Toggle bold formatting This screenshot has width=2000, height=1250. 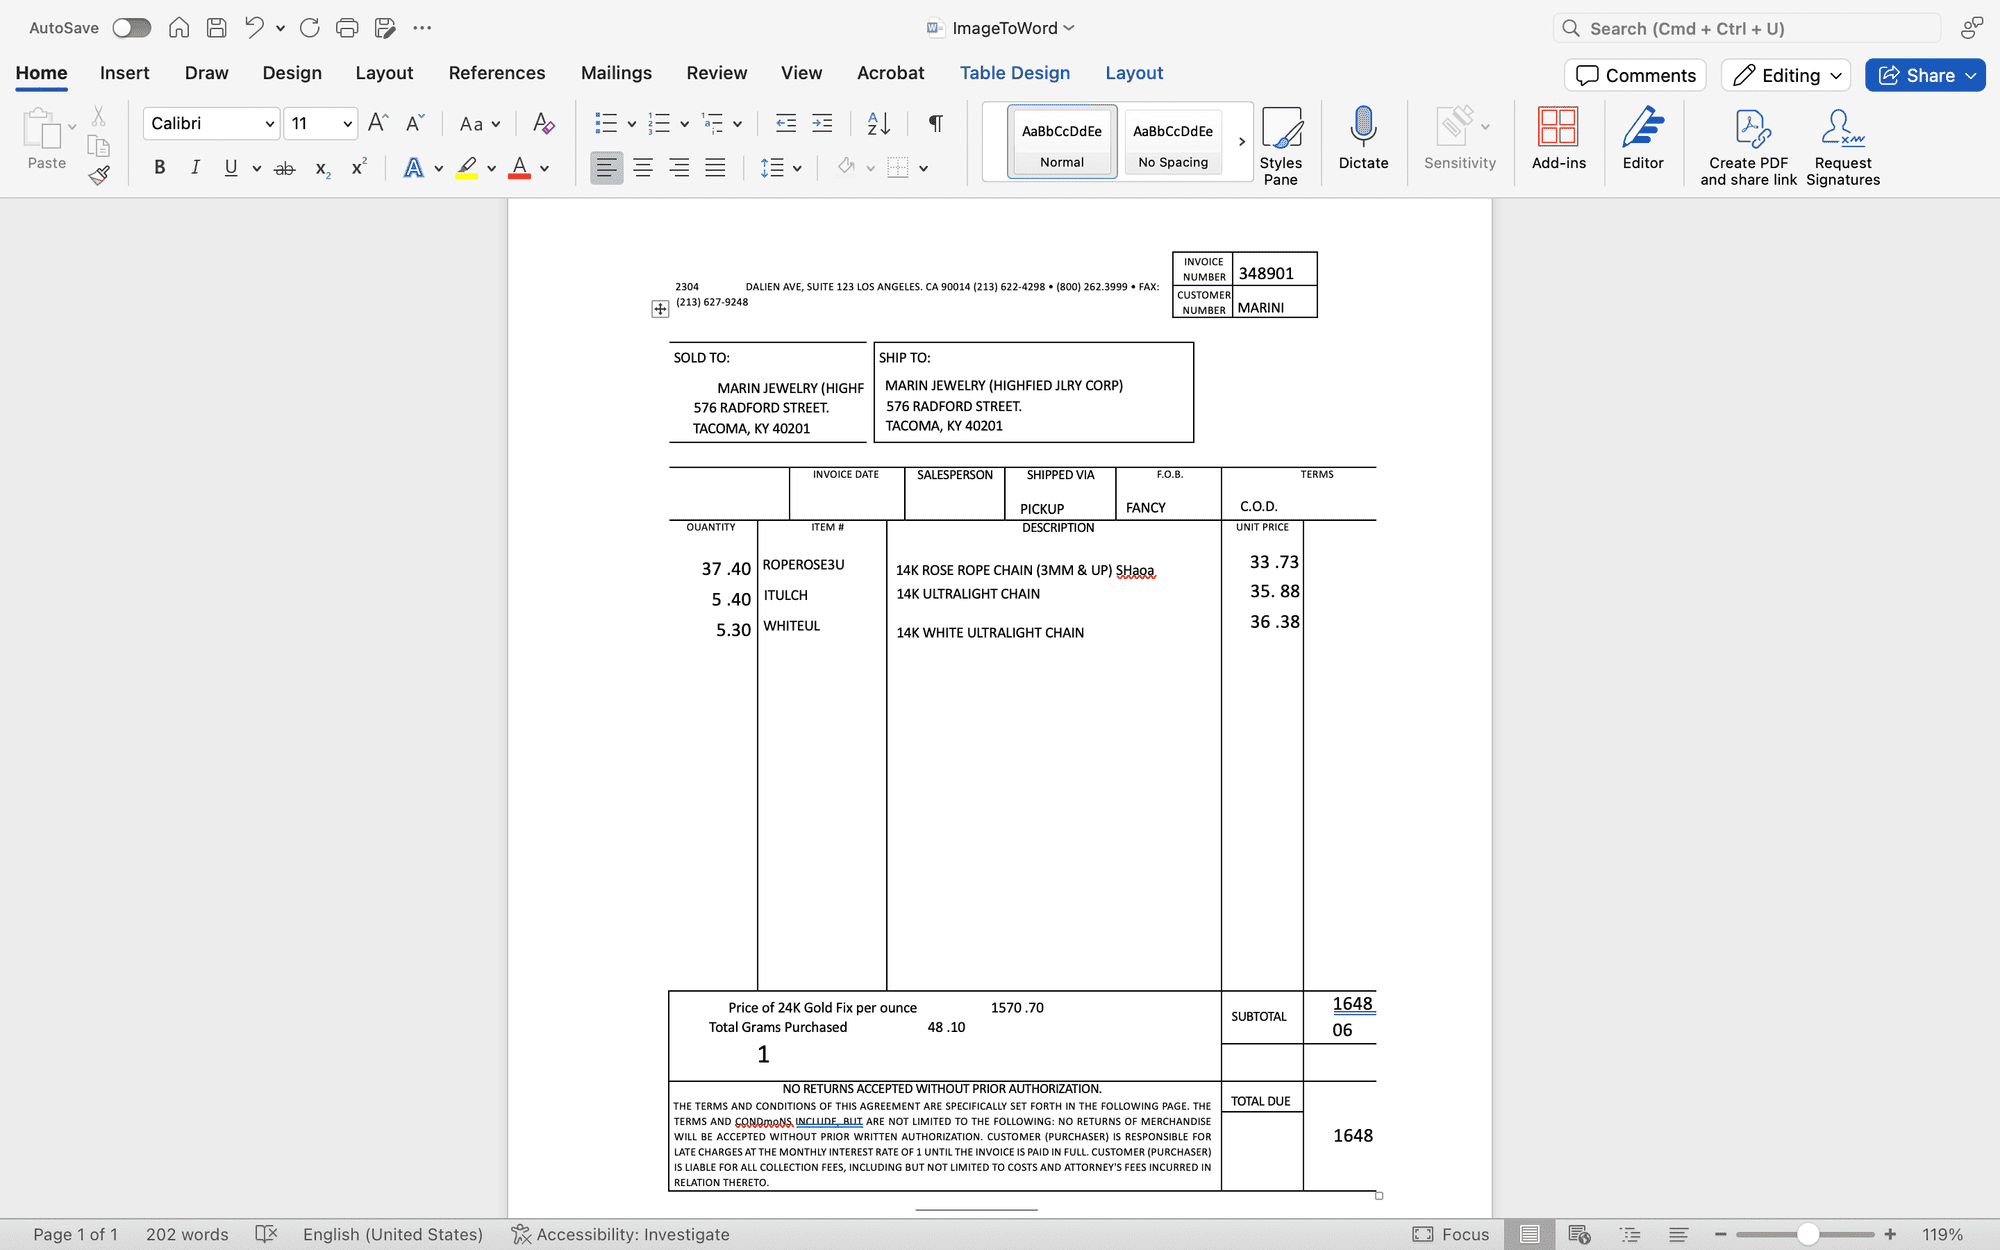[159, 167]
